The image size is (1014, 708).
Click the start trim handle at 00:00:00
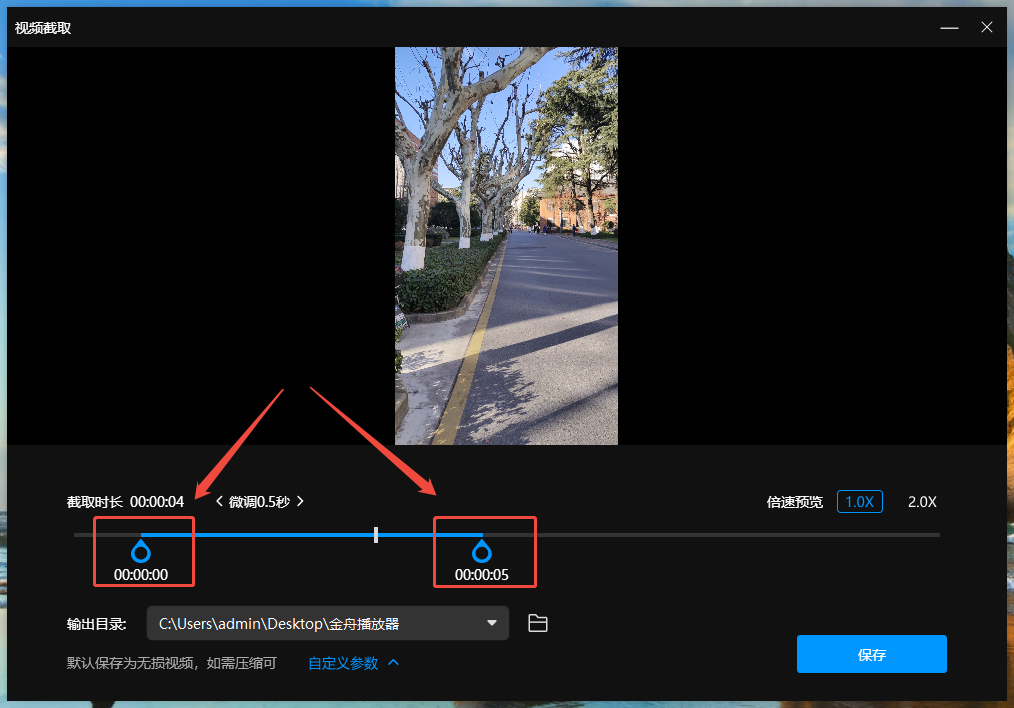click(141, 552)
